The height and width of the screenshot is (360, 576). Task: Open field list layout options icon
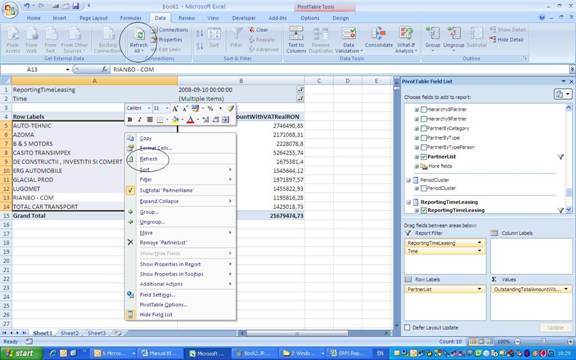562,94
